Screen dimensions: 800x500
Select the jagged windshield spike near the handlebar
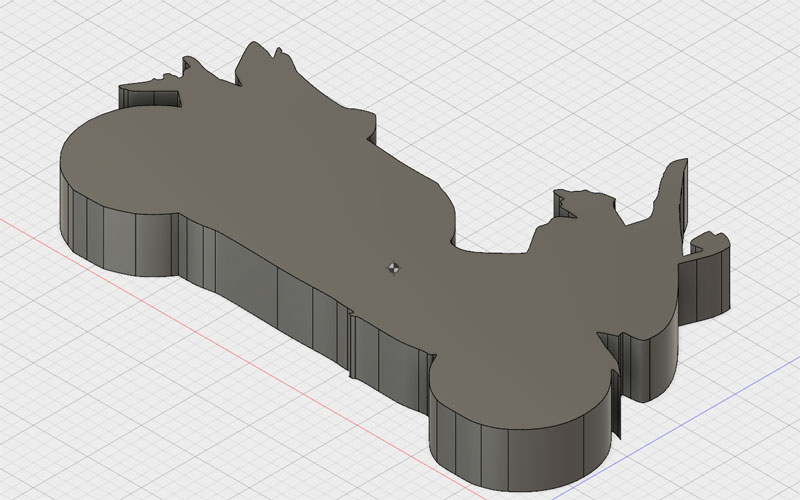(568, 205)
